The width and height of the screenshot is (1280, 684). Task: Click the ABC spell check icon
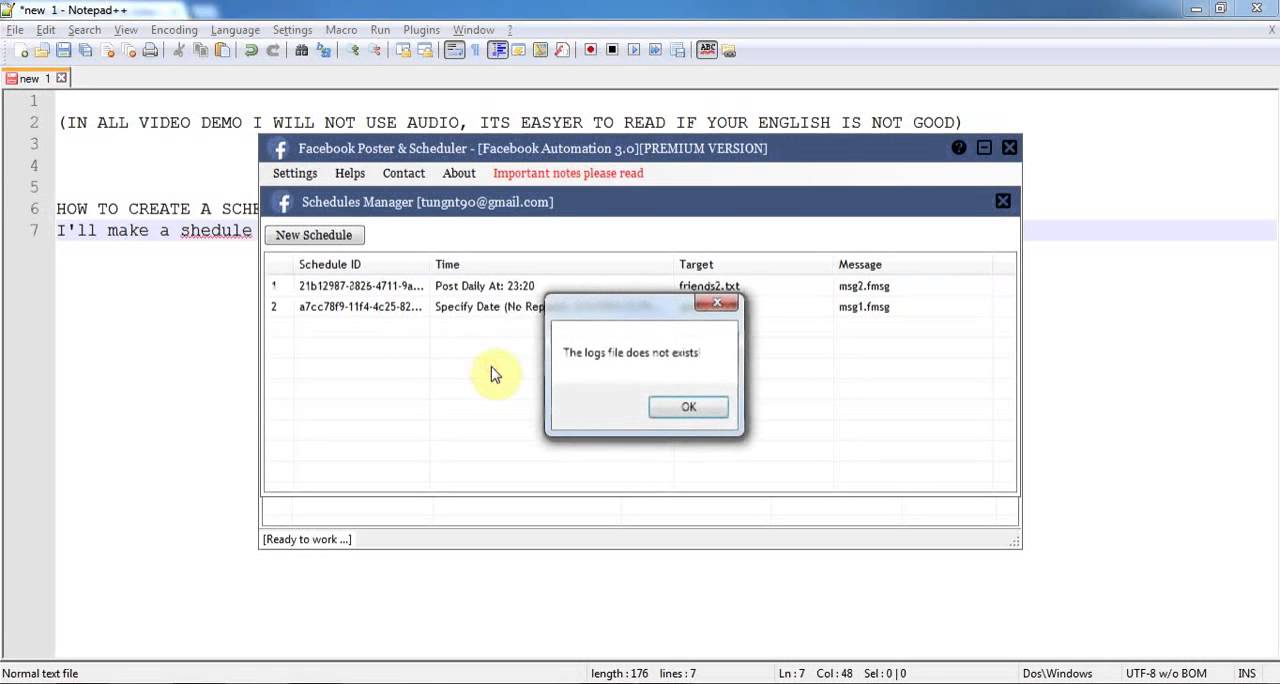pyautogui.click(x=707, y=50)
